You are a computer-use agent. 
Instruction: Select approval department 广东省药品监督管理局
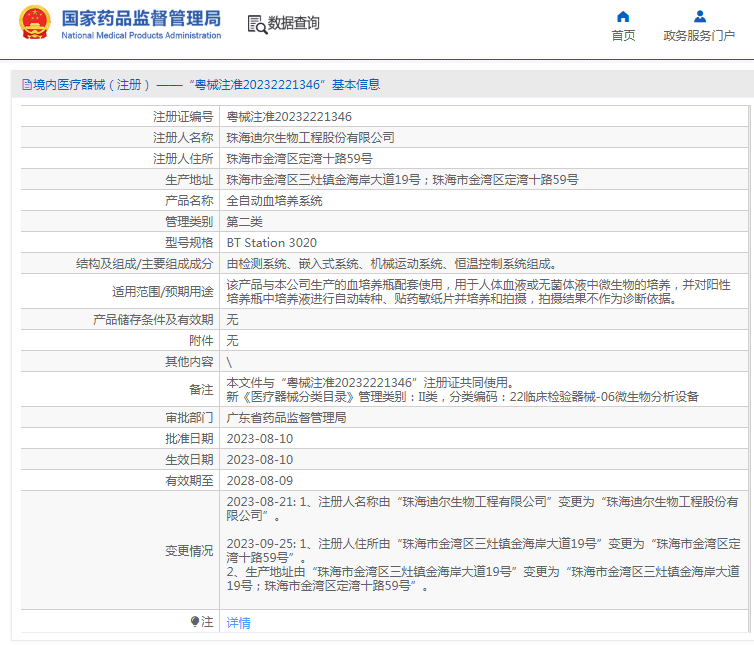[286, 418]
